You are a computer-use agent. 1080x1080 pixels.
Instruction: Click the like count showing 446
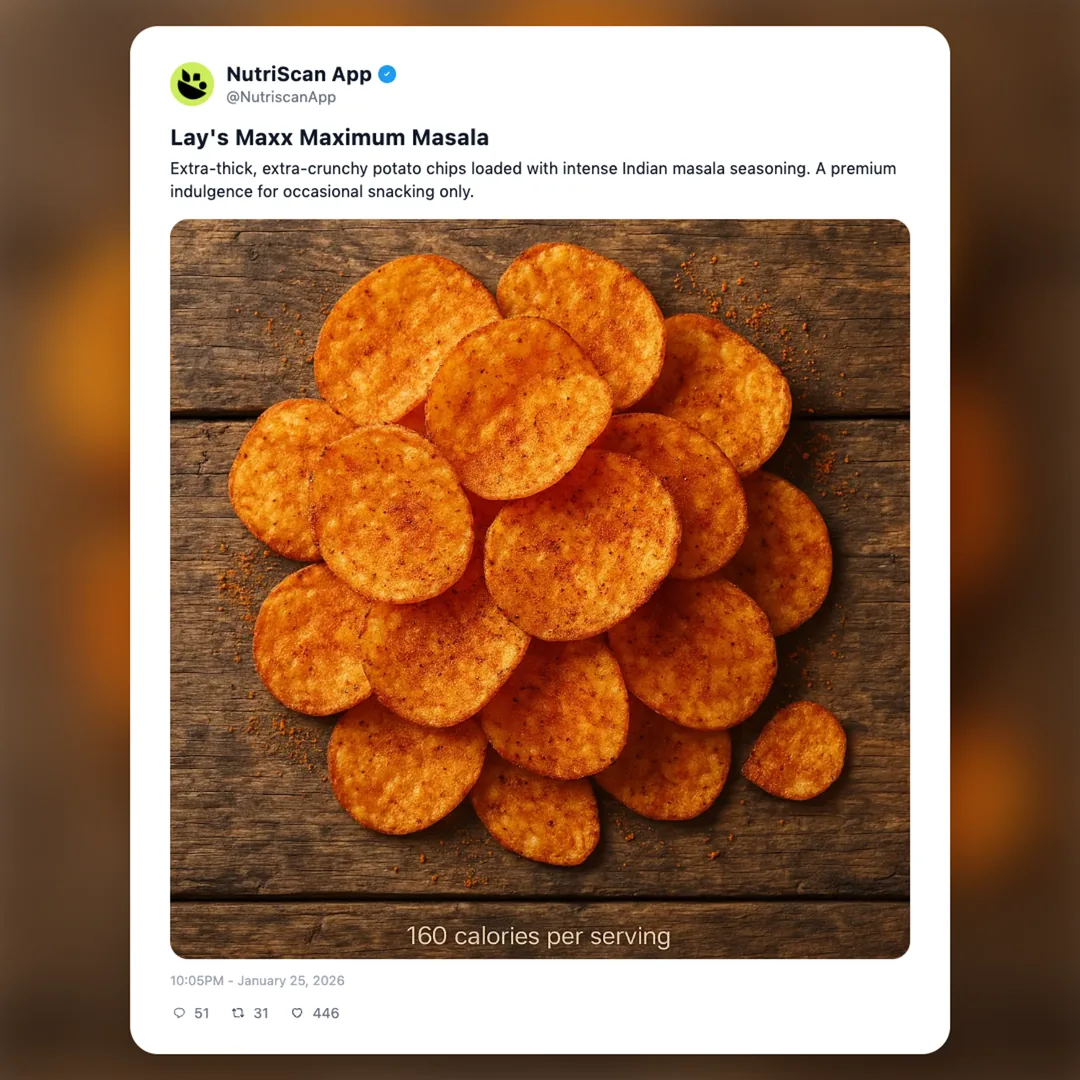pyautogui.click(x=325, y=1013)
